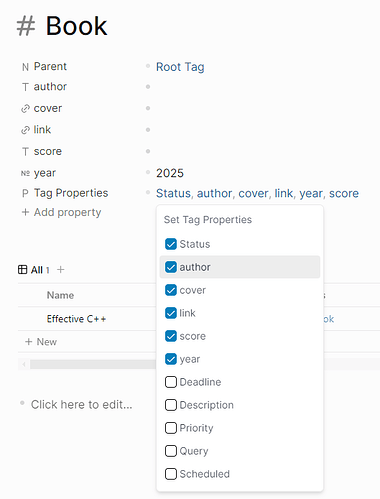Click the link icon next to cover
380x499 pixels.
[x=25, y=109]
